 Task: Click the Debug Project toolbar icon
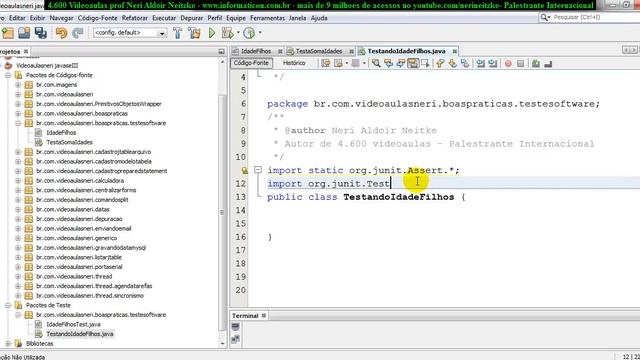coord(227,33)
